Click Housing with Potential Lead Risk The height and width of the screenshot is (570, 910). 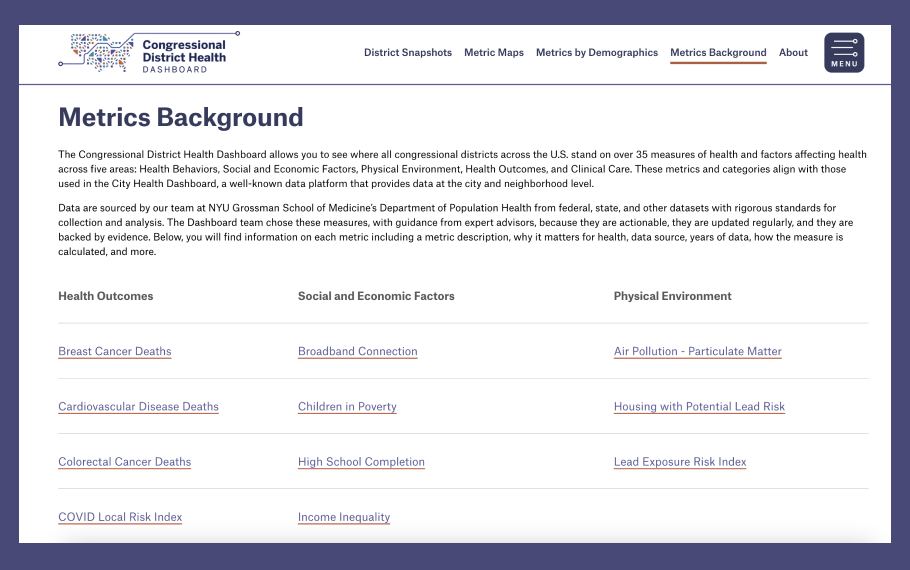point(699,407)
